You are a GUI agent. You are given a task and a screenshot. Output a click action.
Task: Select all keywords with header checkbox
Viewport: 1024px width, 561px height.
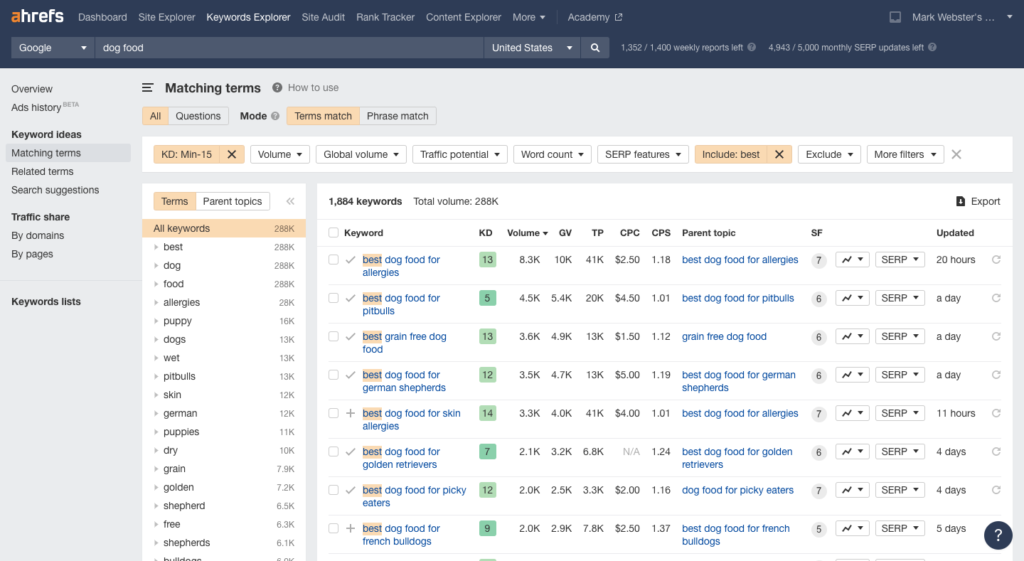[x=334, y=233]
